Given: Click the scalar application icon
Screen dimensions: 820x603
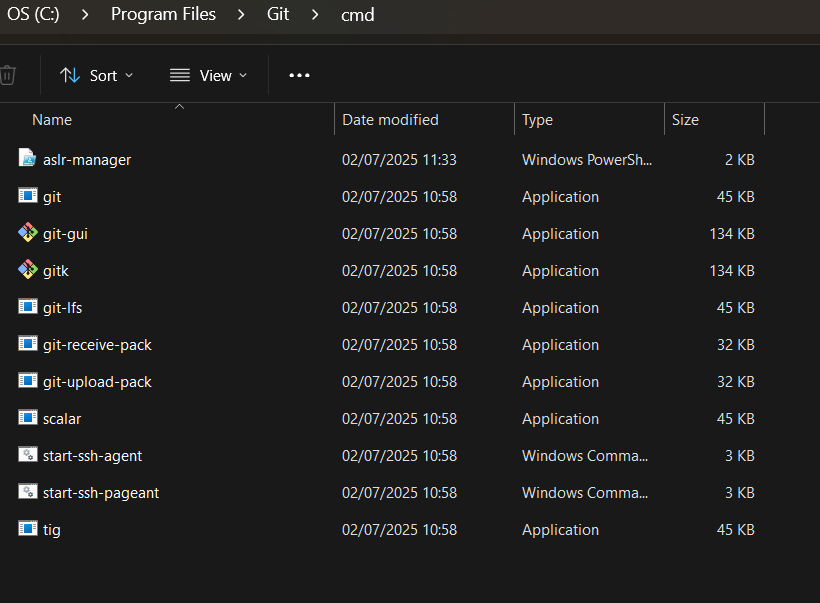Looking at the screenshot, I should (28, 417).
